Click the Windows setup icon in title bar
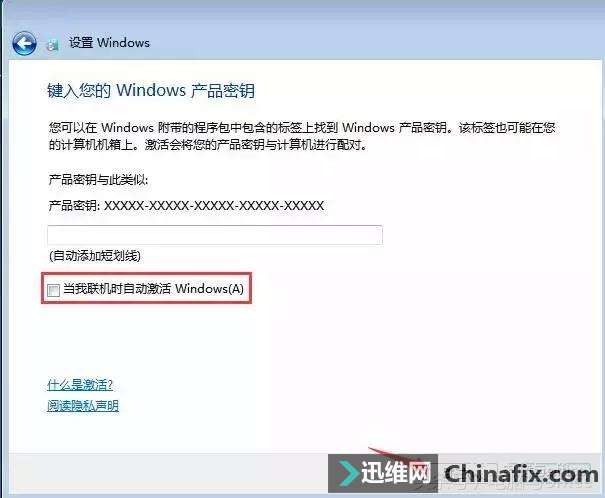This screenshot has width=605, height=498. coord(52,45)
